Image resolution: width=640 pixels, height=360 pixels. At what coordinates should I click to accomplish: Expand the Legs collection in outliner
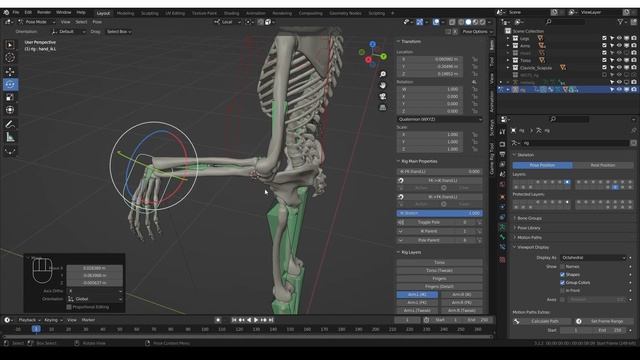508,38
